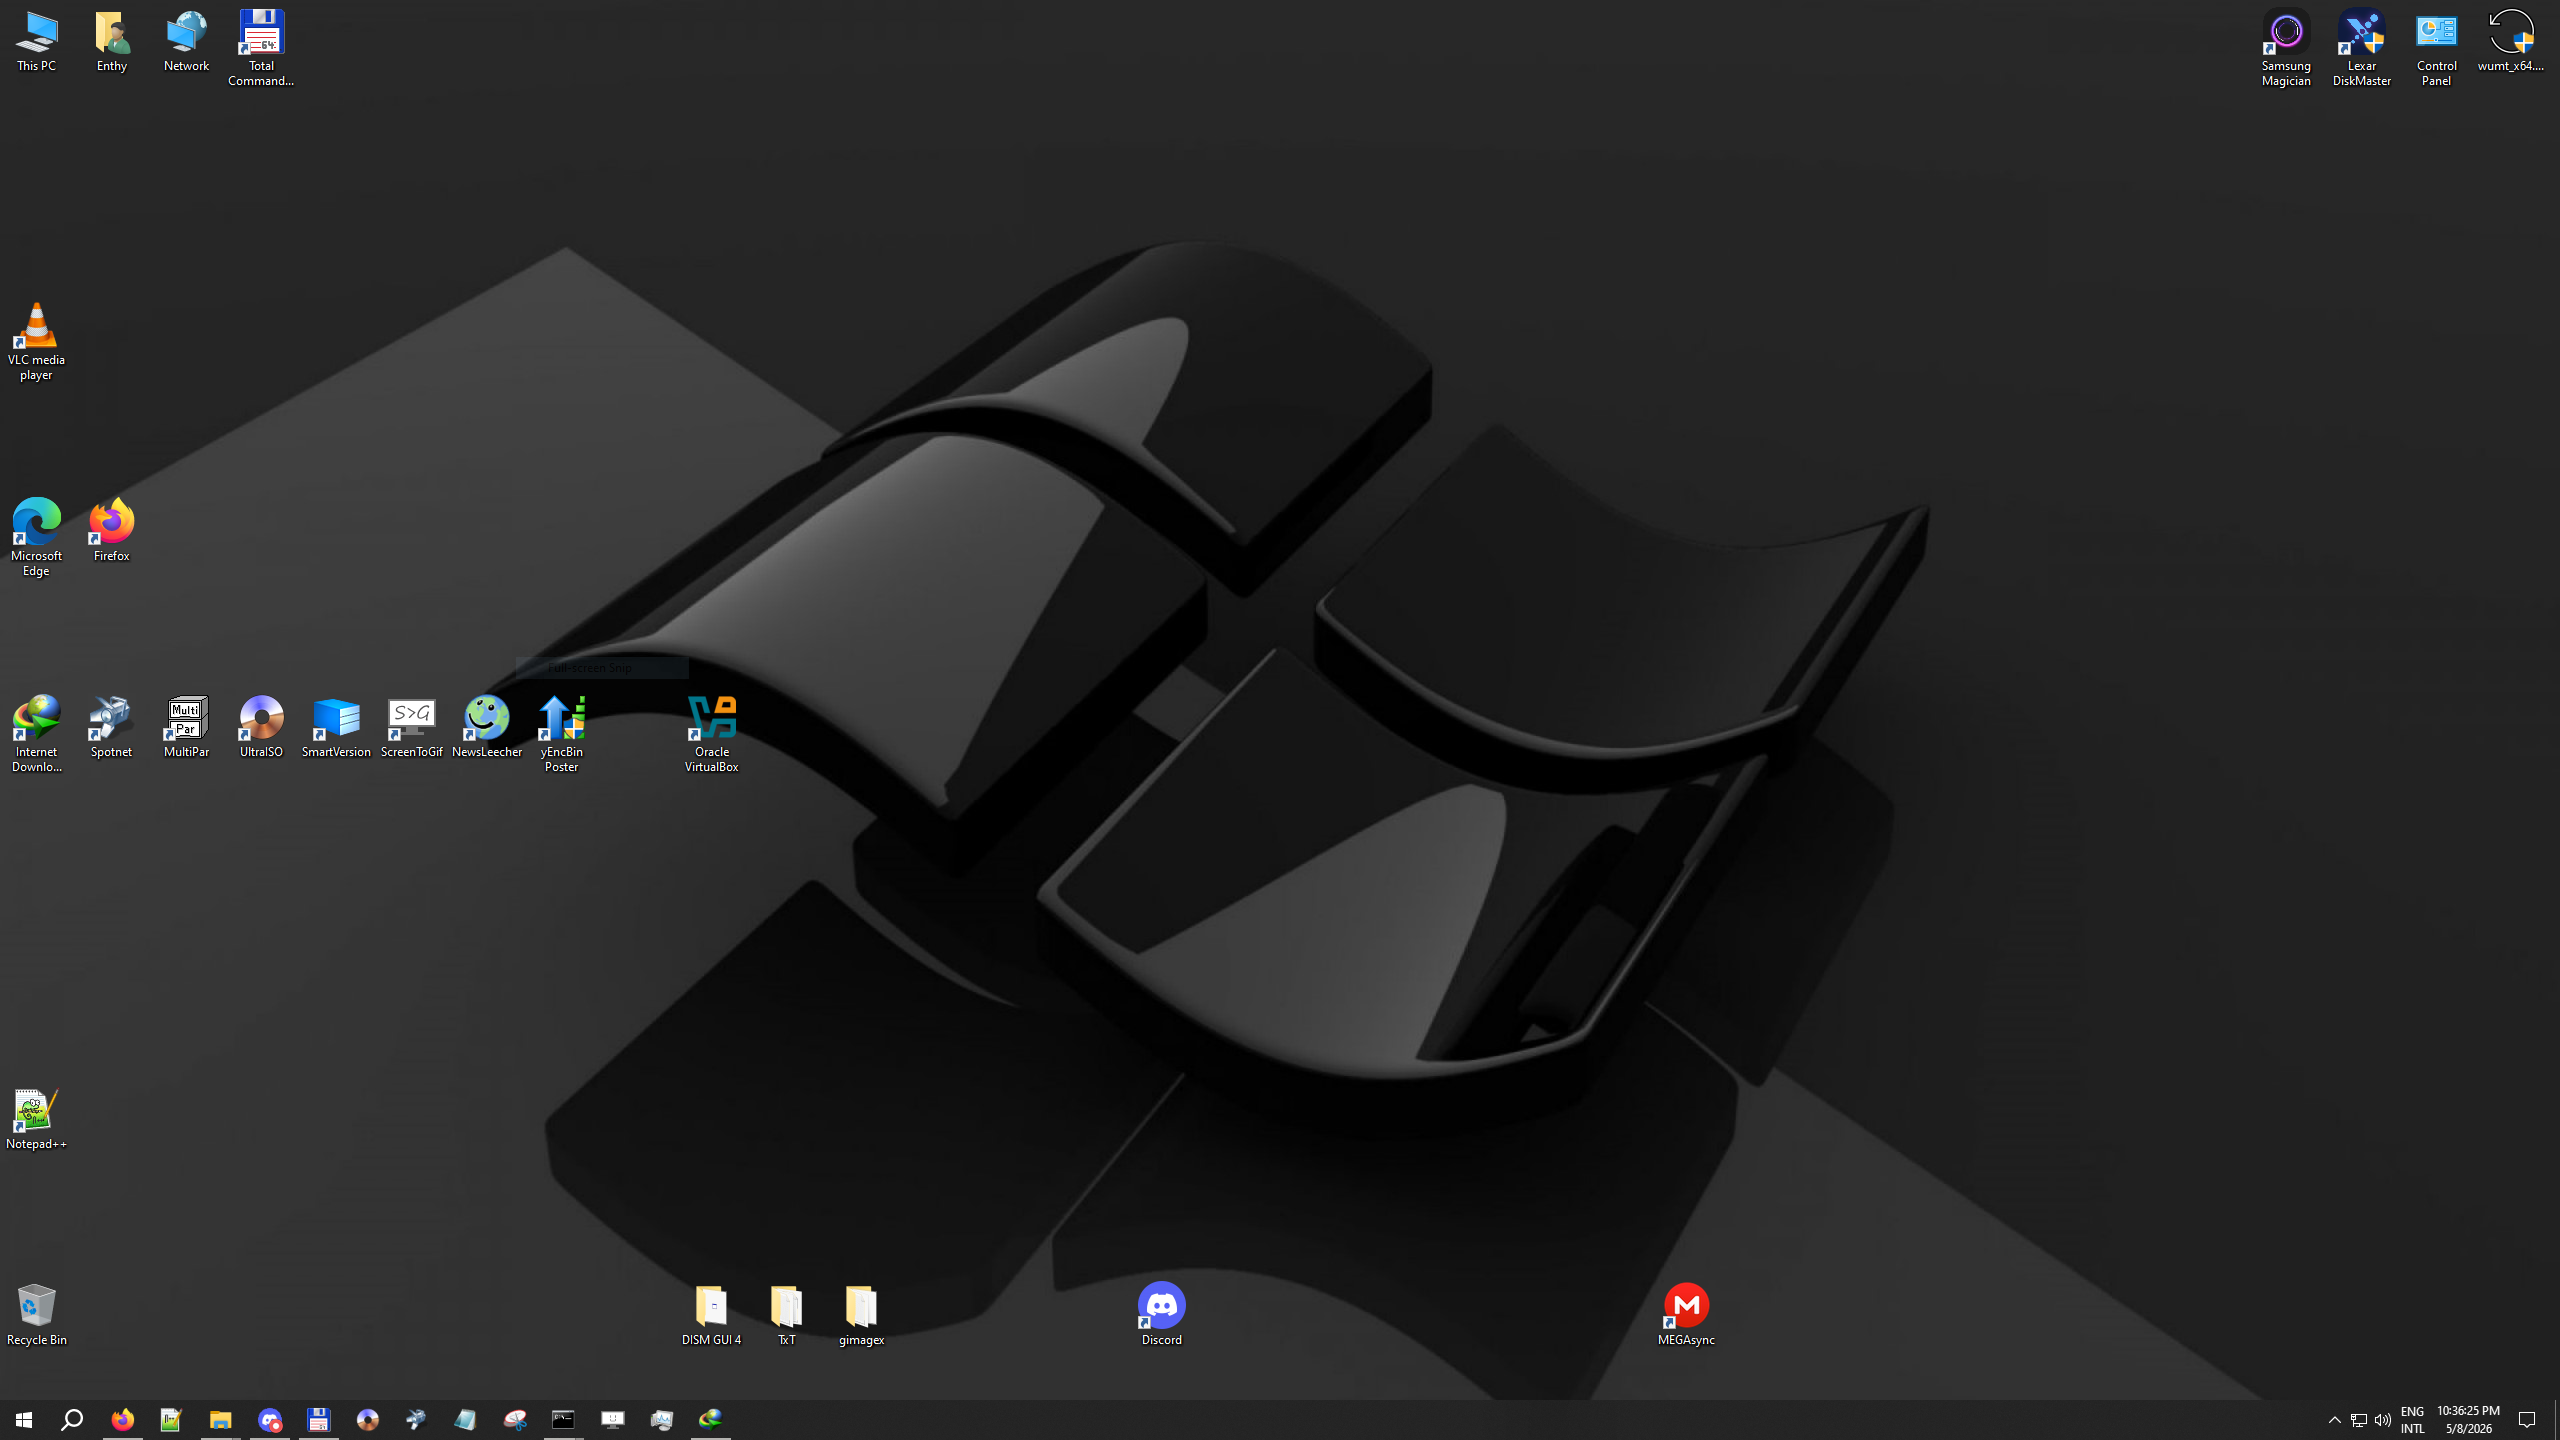2560x1440 pixels.
Task: Select the Total Commander desktop shortcut
Action: coord(261,49)
